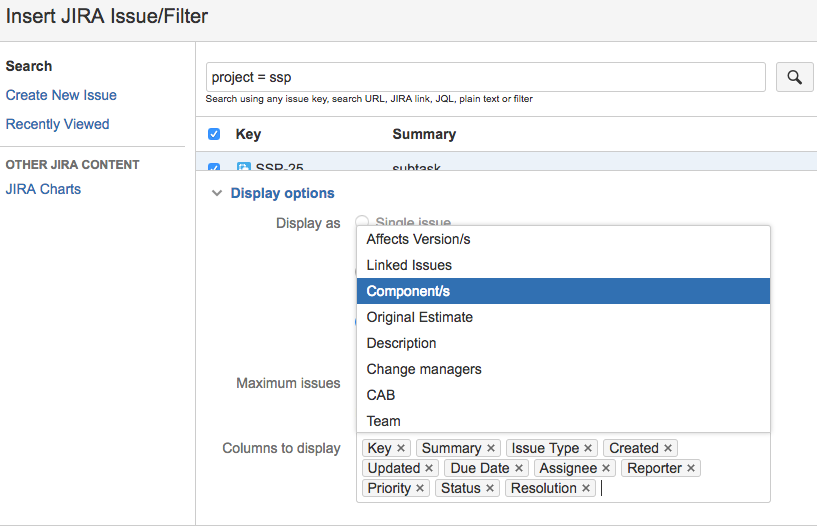Click the search magnifier icon button
Viewport: 817px width, 526px height.
pyautogui.click(x=794, y=77)
